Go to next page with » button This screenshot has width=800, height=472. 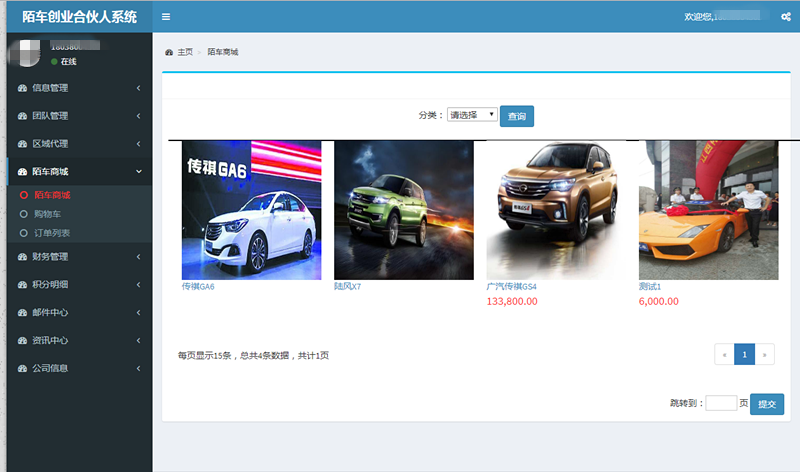(764, 355)
